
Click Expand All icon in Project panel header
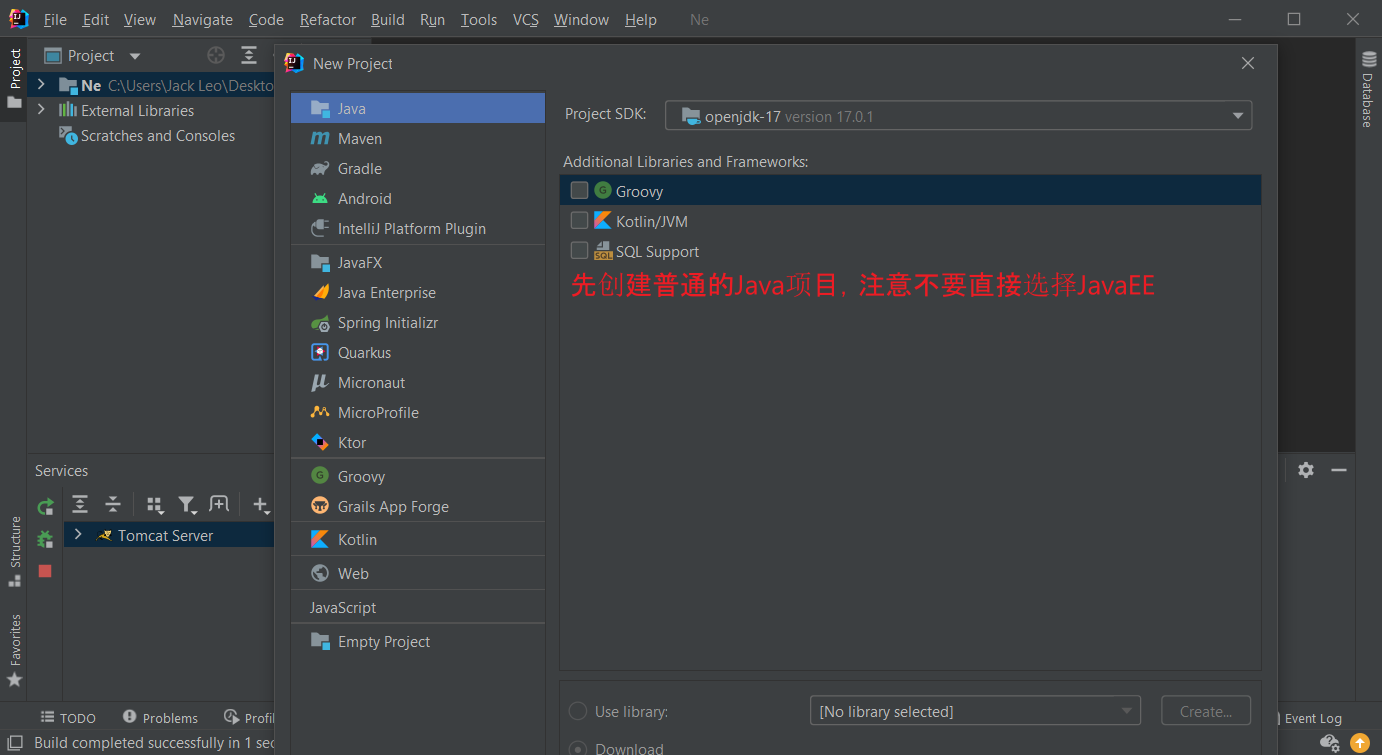[x=249, y=56]
